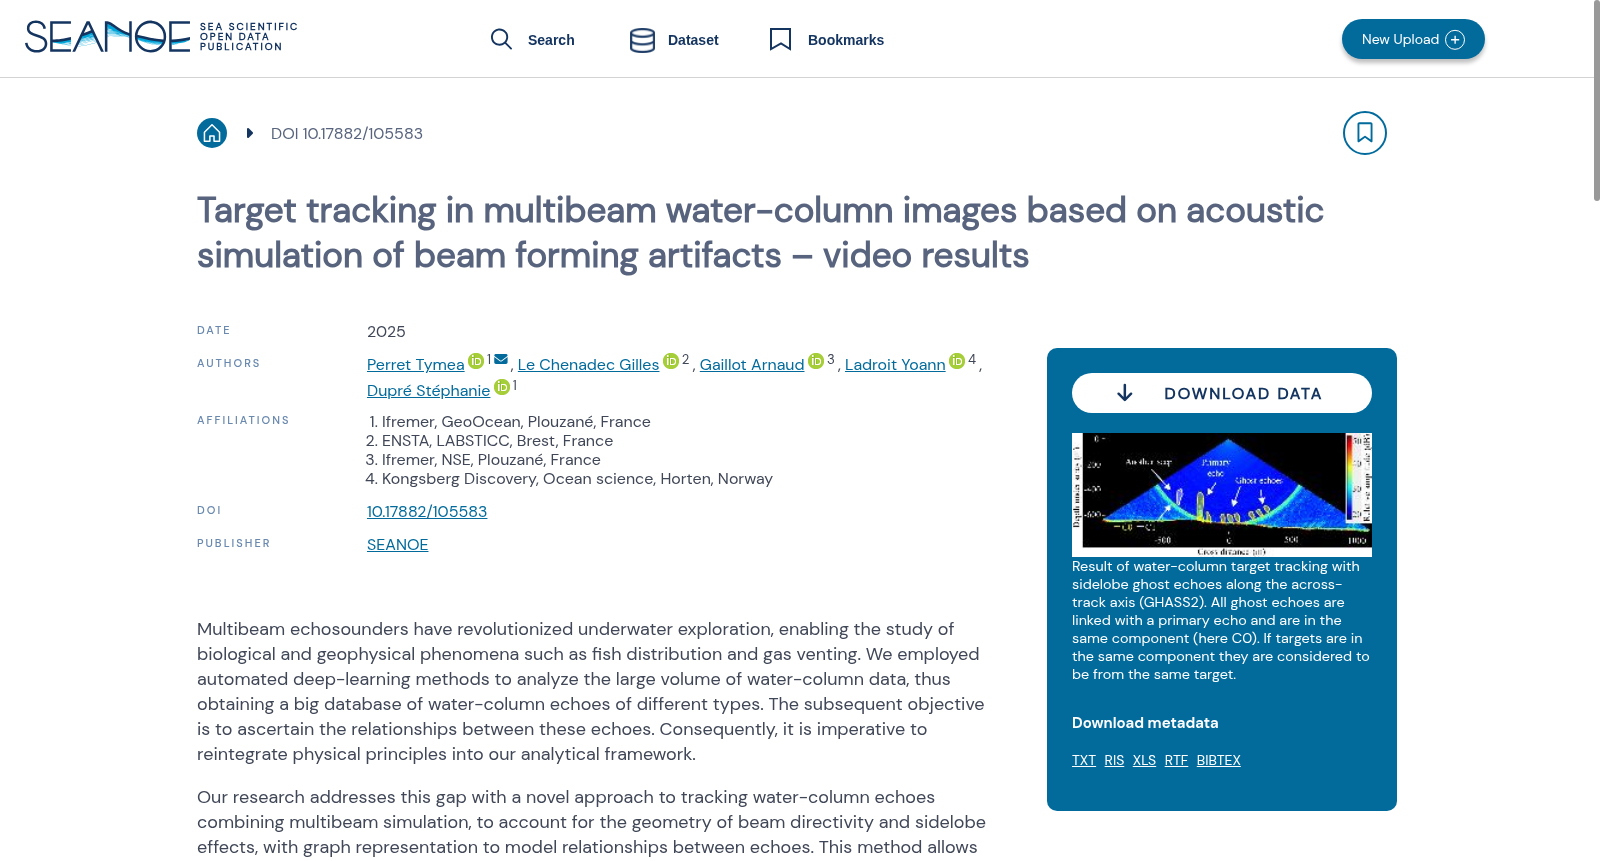Click email envelope icon for Perret Tymea
Viewport: 1600px width, 861px height.
tap(501, 359)
